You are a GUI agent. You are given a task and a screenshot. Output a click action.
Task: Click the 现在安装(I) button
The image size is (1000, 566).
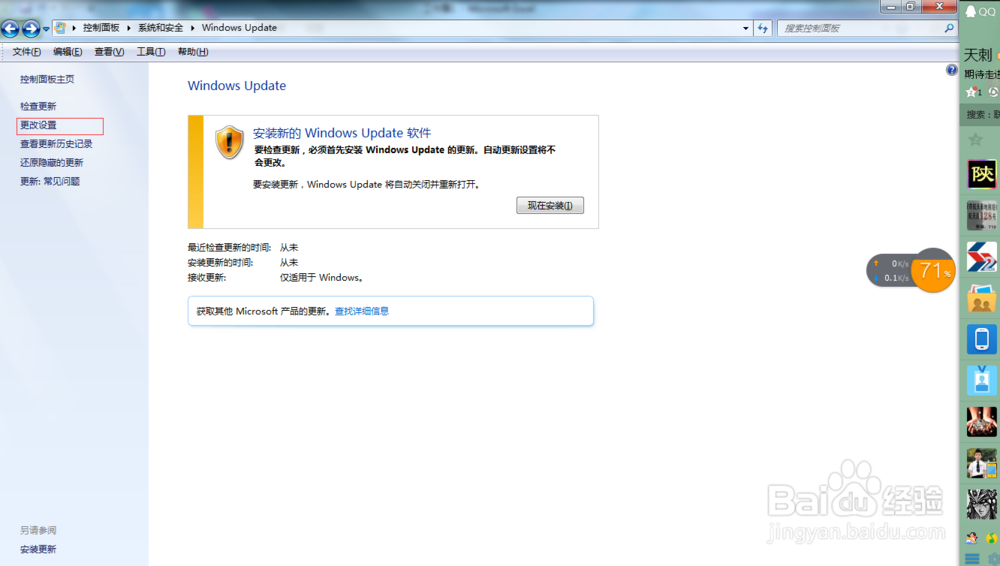point(550,205)
